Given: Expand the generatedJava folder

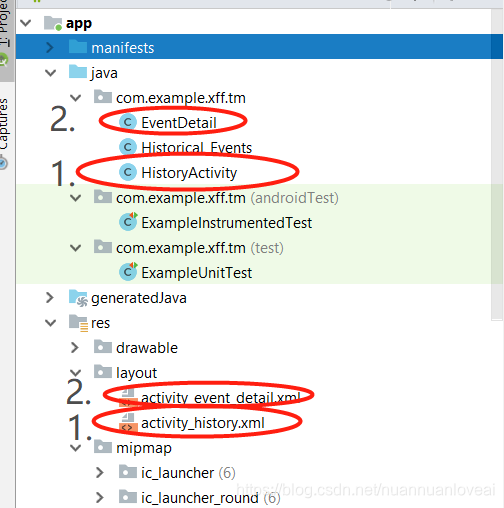Looking at the screenshot, I should 50,298.
